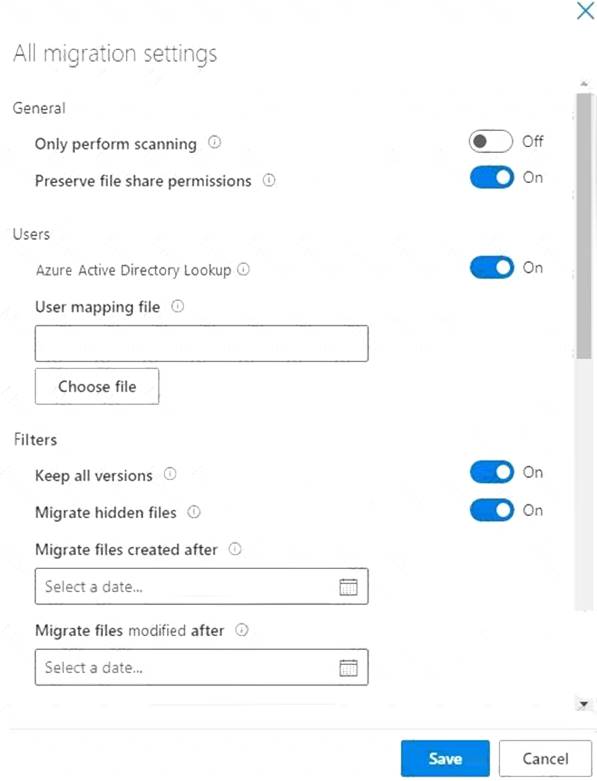This screenshot has width=597, height=781.
Task: Click info icon next to Keep all versions
Action: coord(170,474)
